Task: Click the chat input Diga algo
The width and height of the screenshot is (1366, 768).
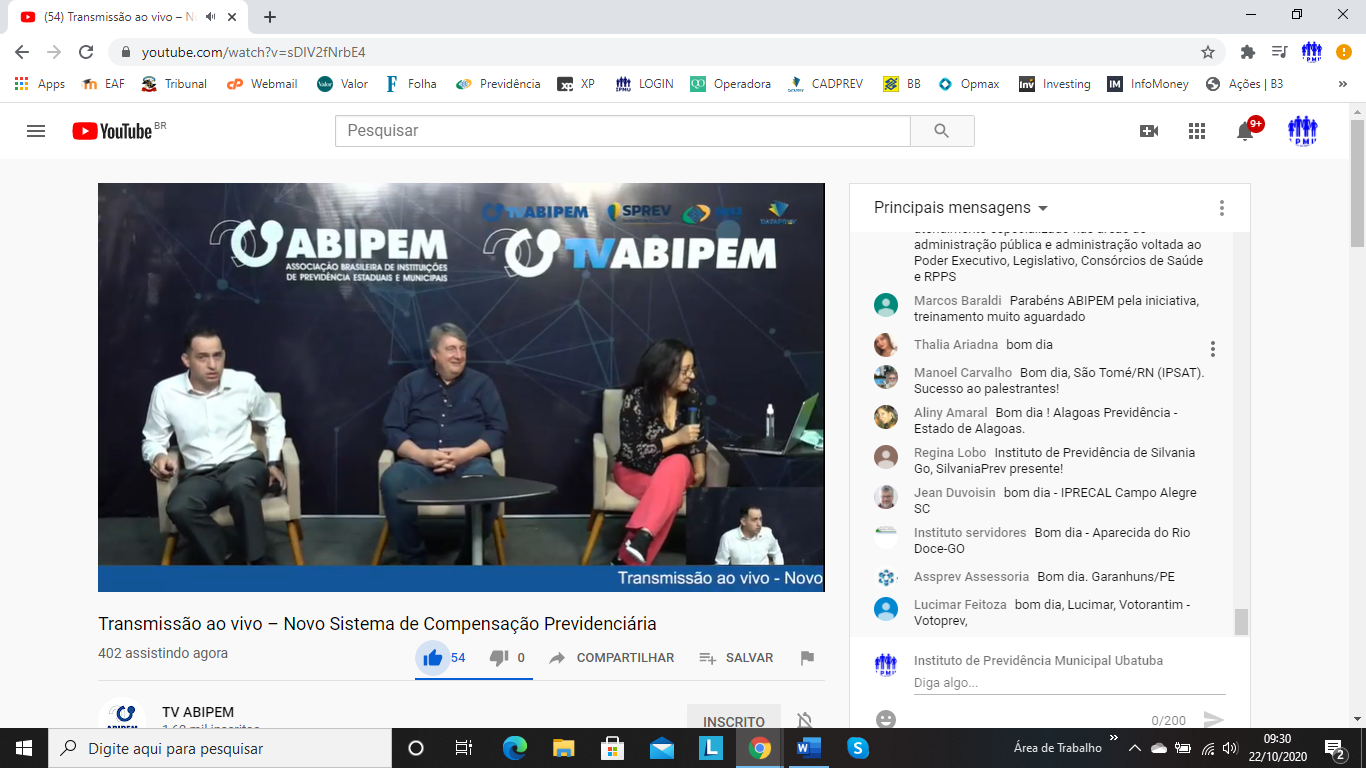Action: pyautogui.click(x=1069, y=683)
